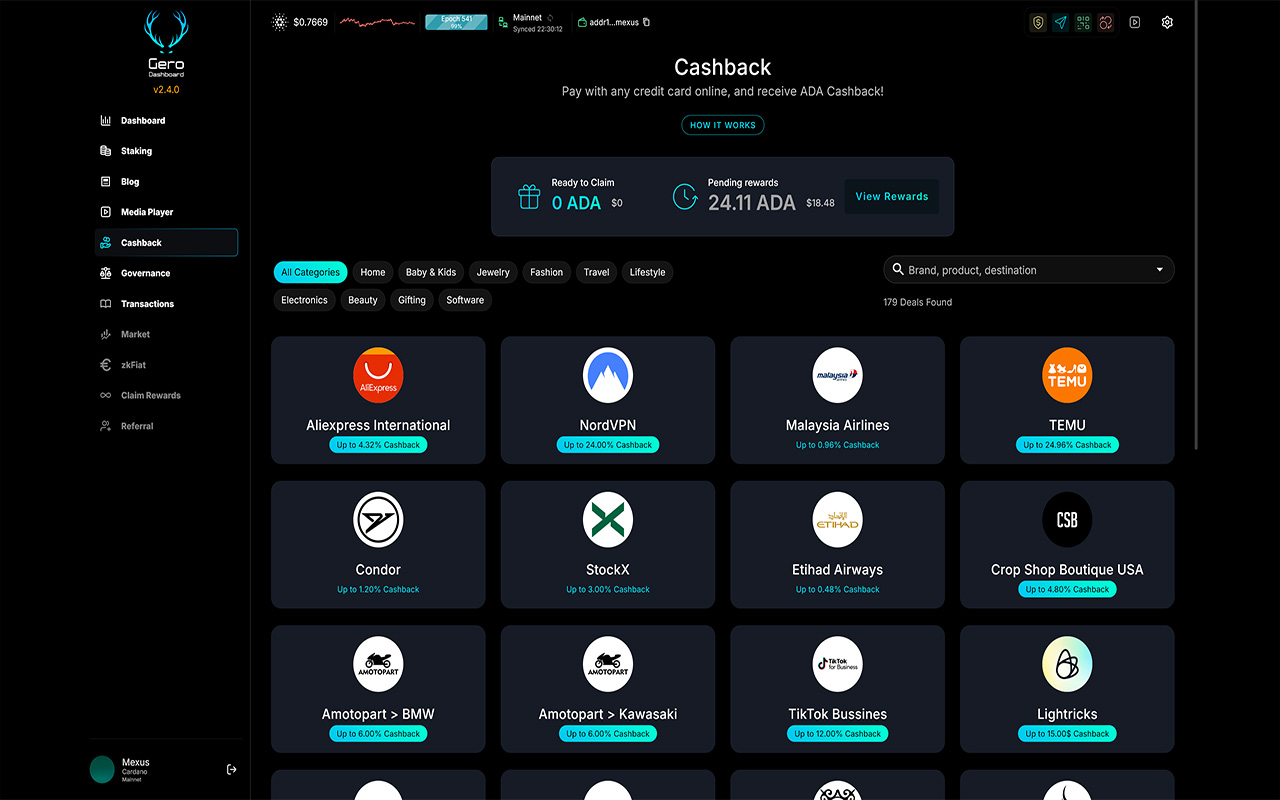Viewport: 1280px width, 800px height.
Task: Open Send with the paper plane icon
Action: [x=1061, y=22]
